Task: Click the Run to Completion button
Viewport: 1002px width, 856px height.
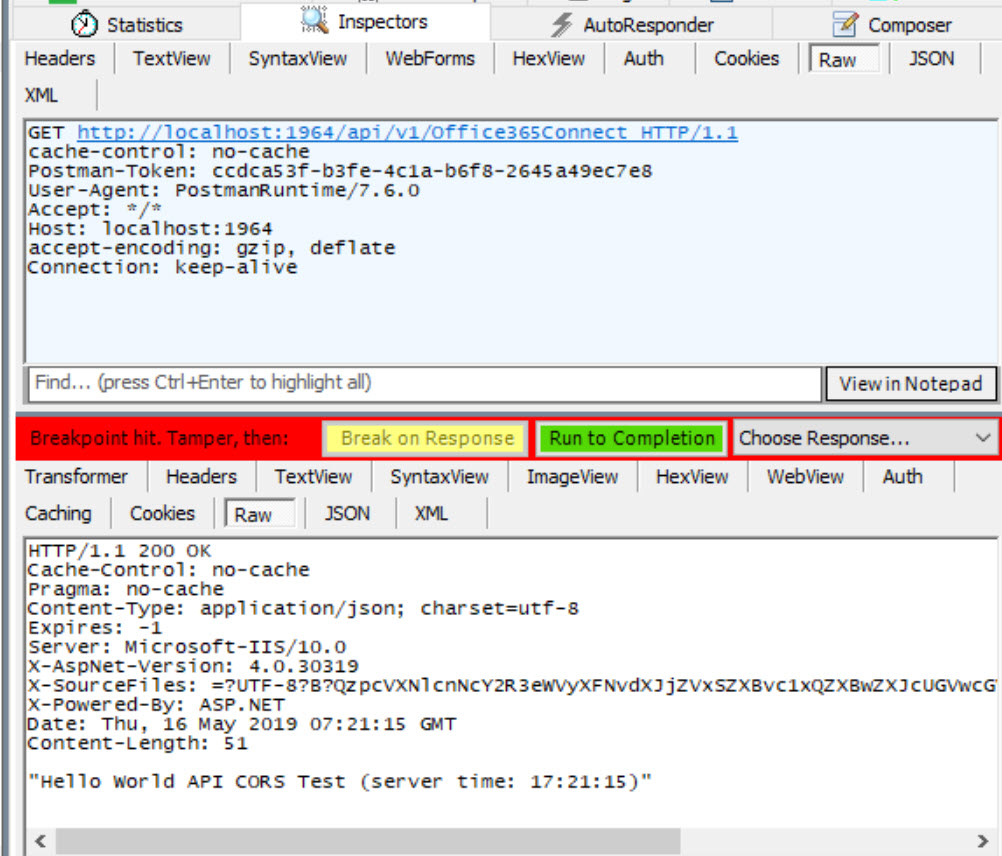Action: pos(632,438)
